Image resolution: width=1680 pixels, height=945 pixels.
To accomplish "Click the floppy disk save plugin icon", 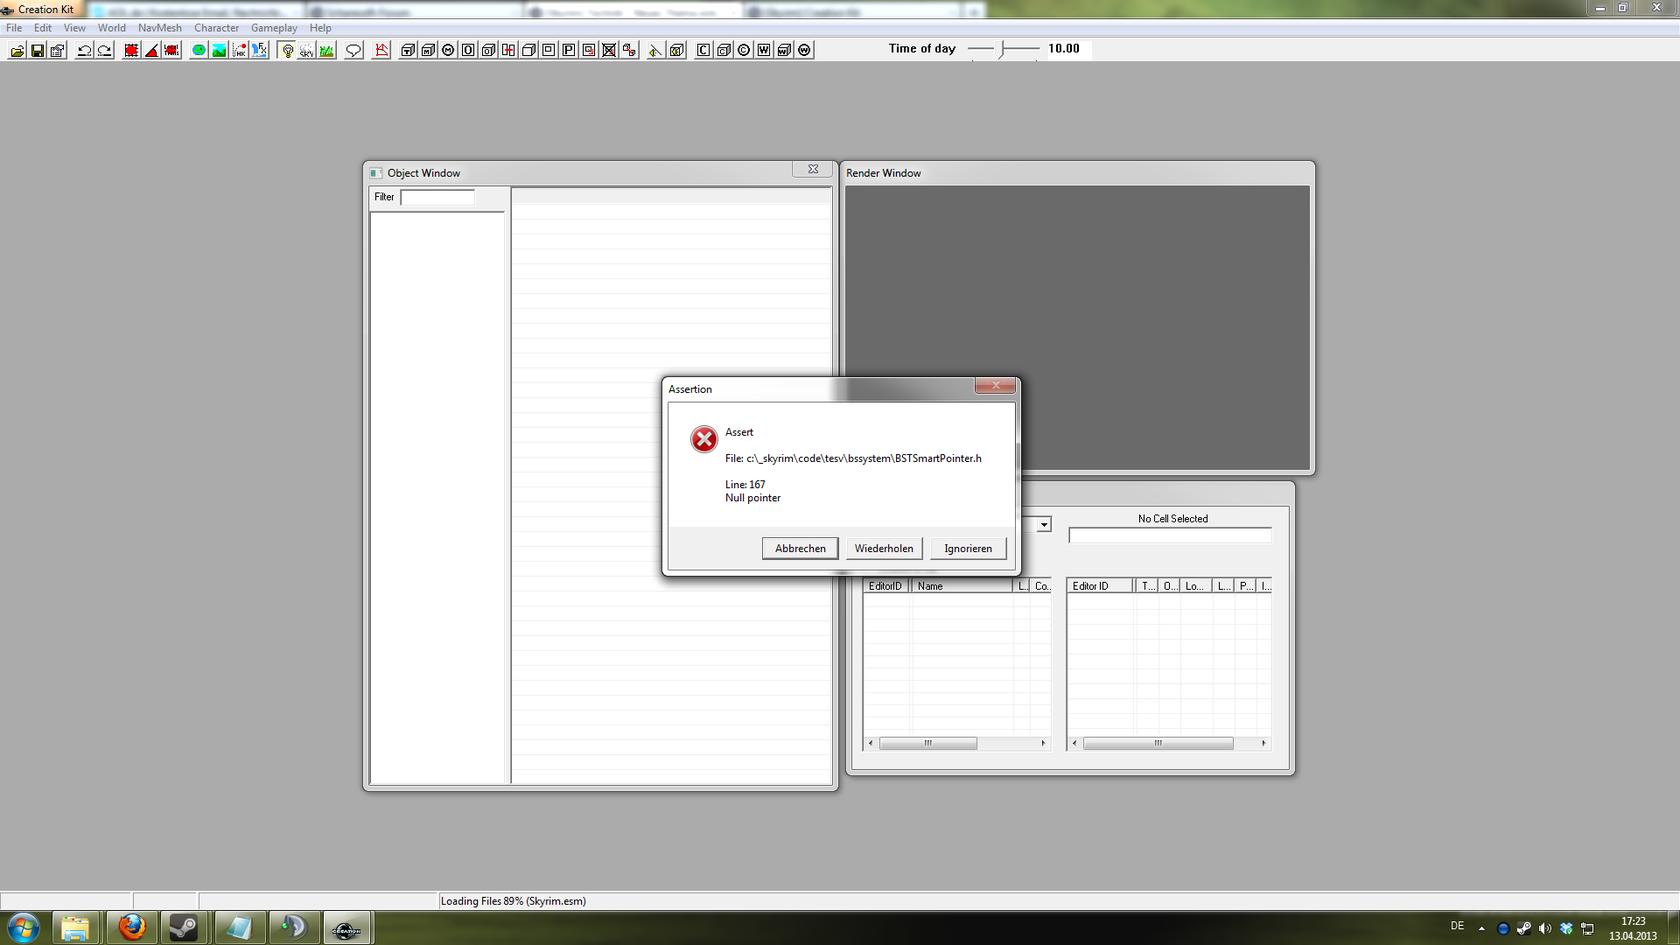I will 37,50.
